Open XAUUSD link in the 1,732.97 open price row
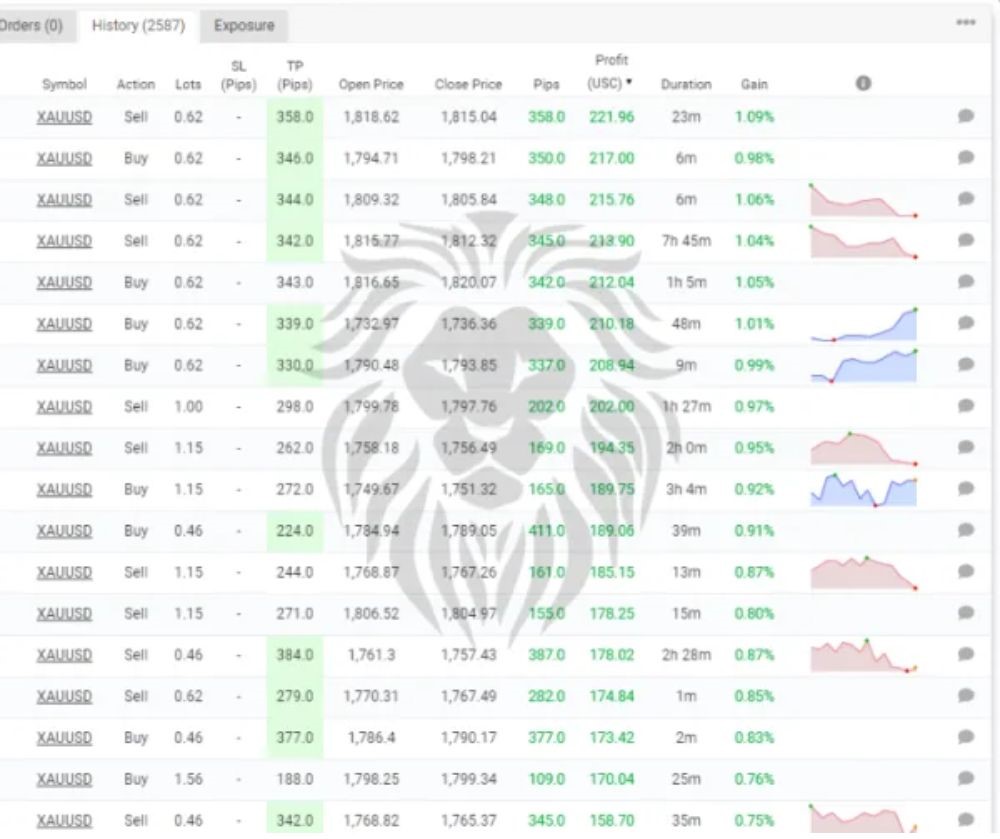The height and width of the screenshot is (839, 1000). pos(64,325)
